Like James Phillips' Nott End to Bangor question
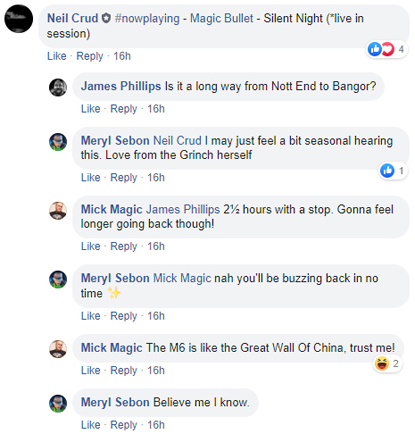 click(x=91, y=109)
